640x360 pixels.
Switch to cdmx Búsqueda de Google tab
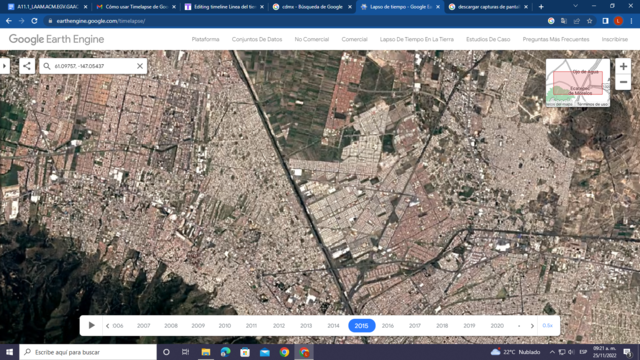[x=312, y=7]
